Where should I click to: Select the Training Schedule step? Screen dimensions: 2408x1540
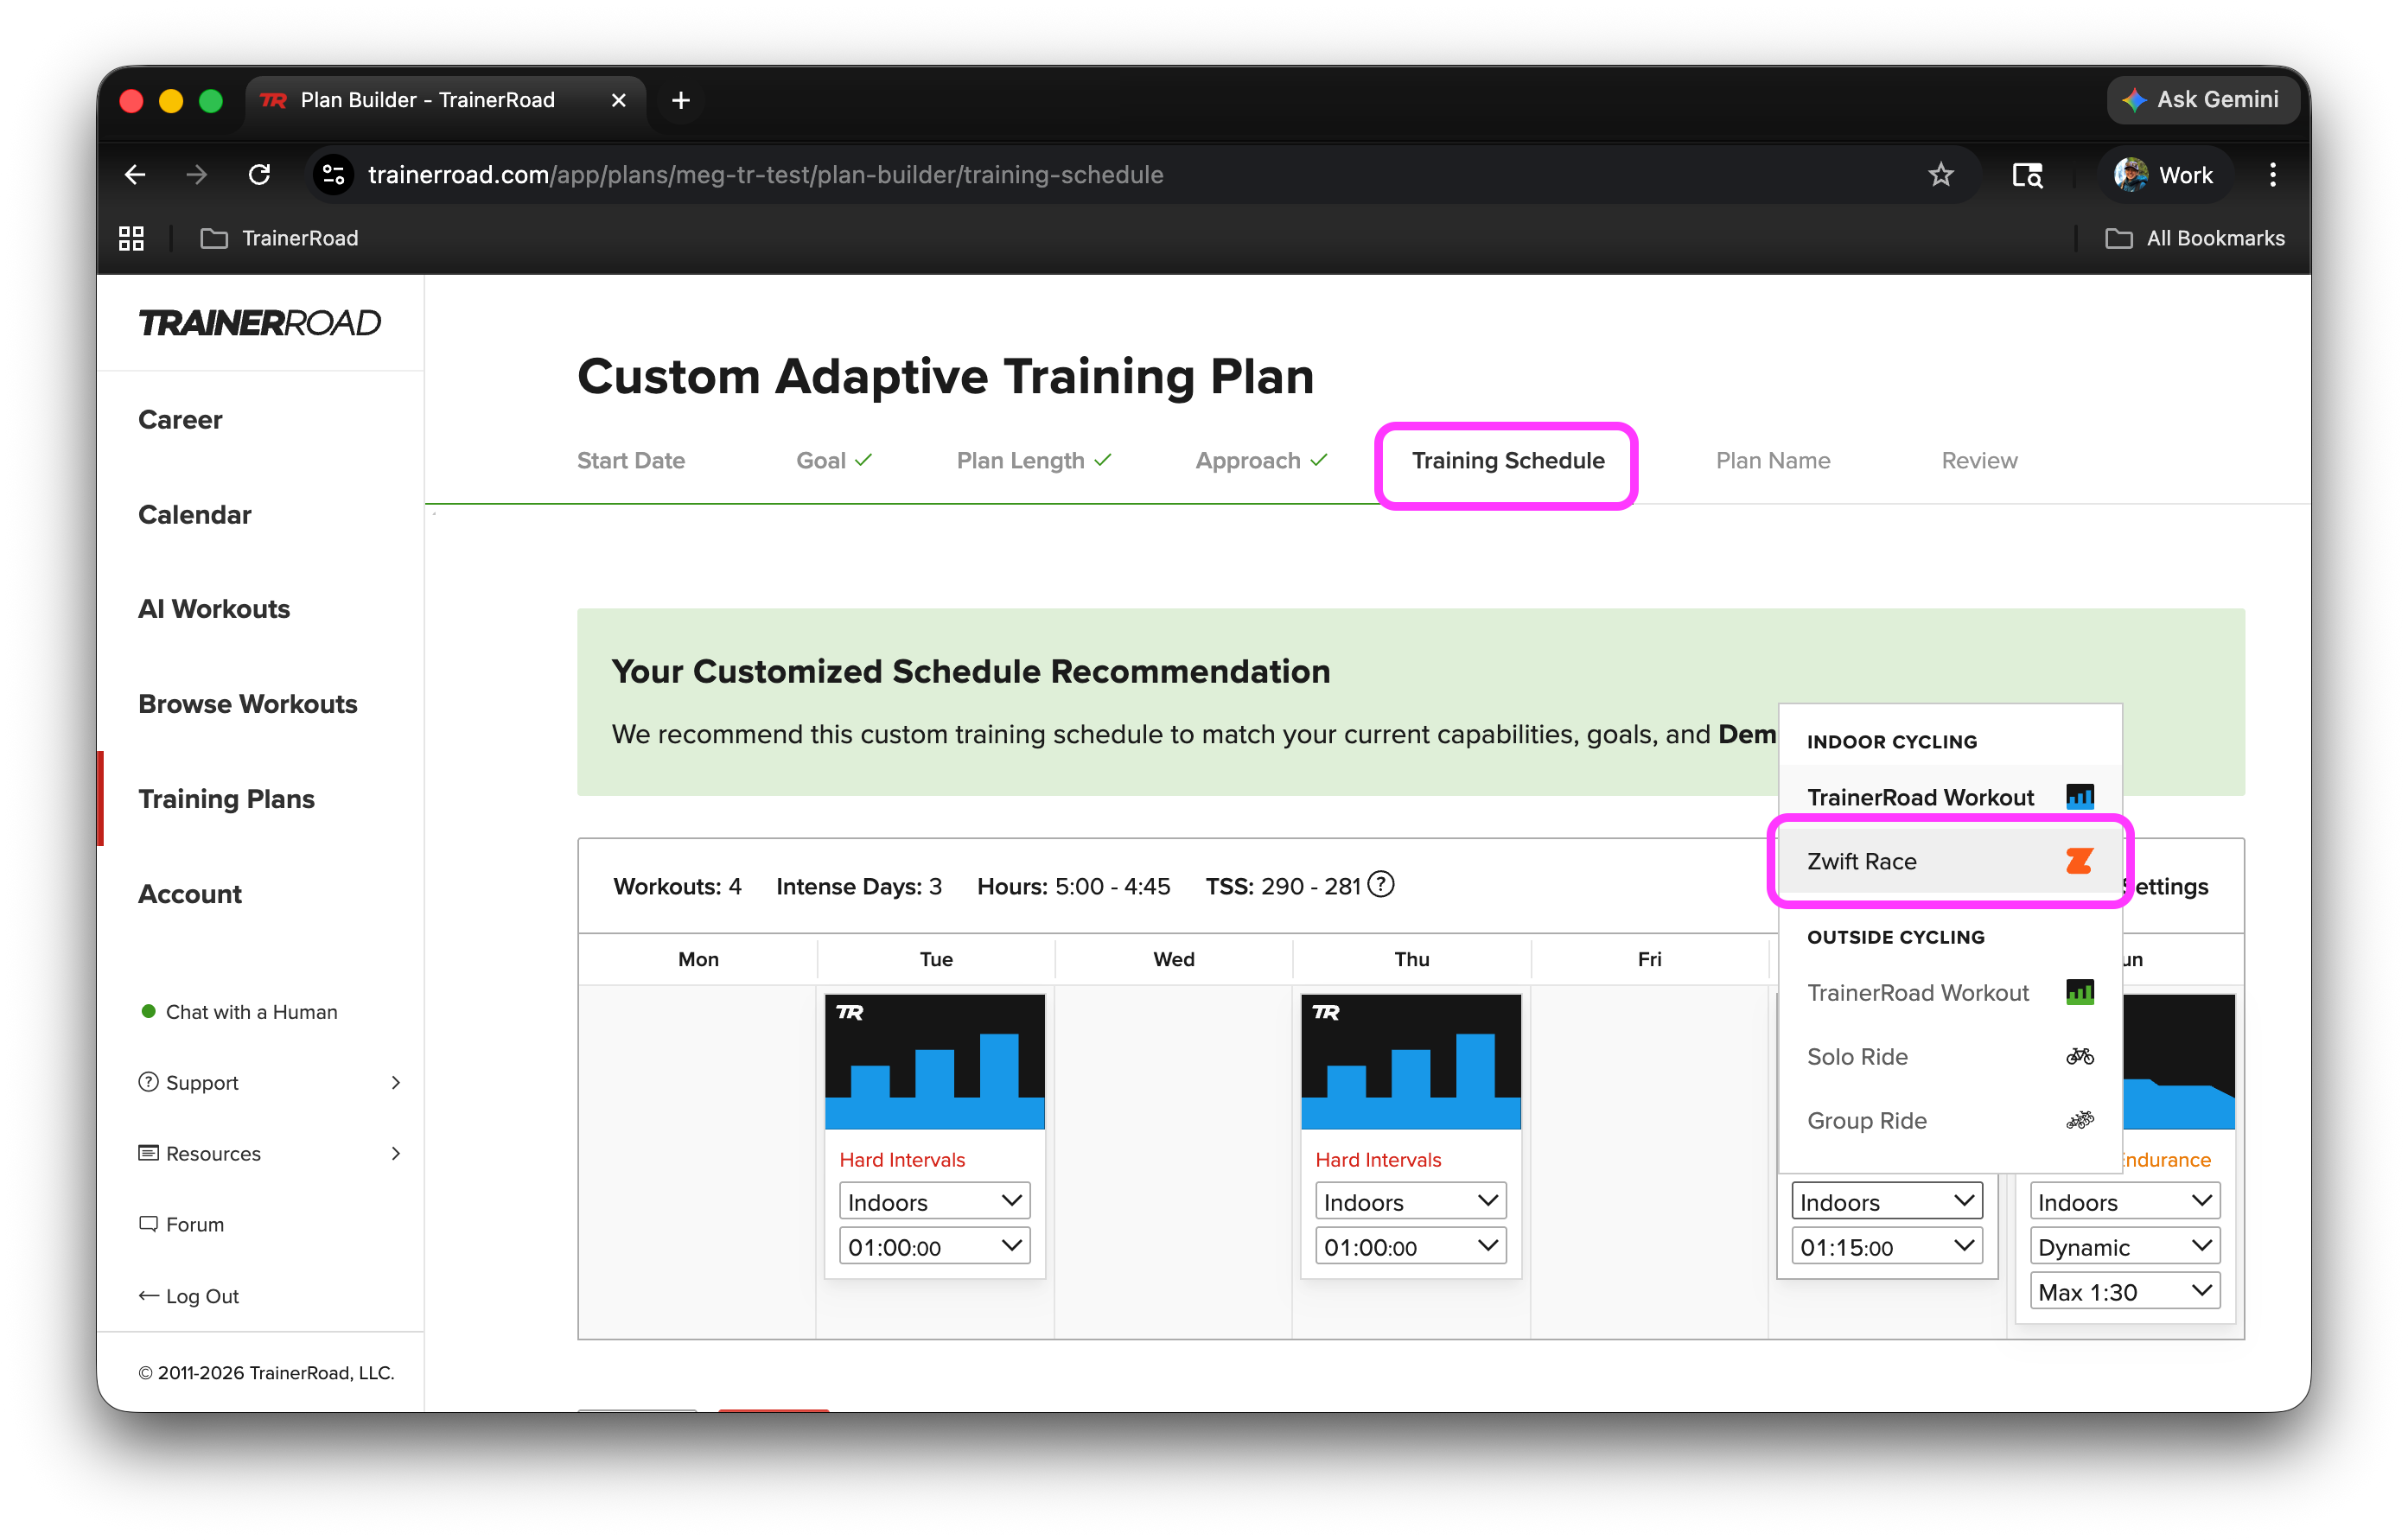coord(1508,461)
